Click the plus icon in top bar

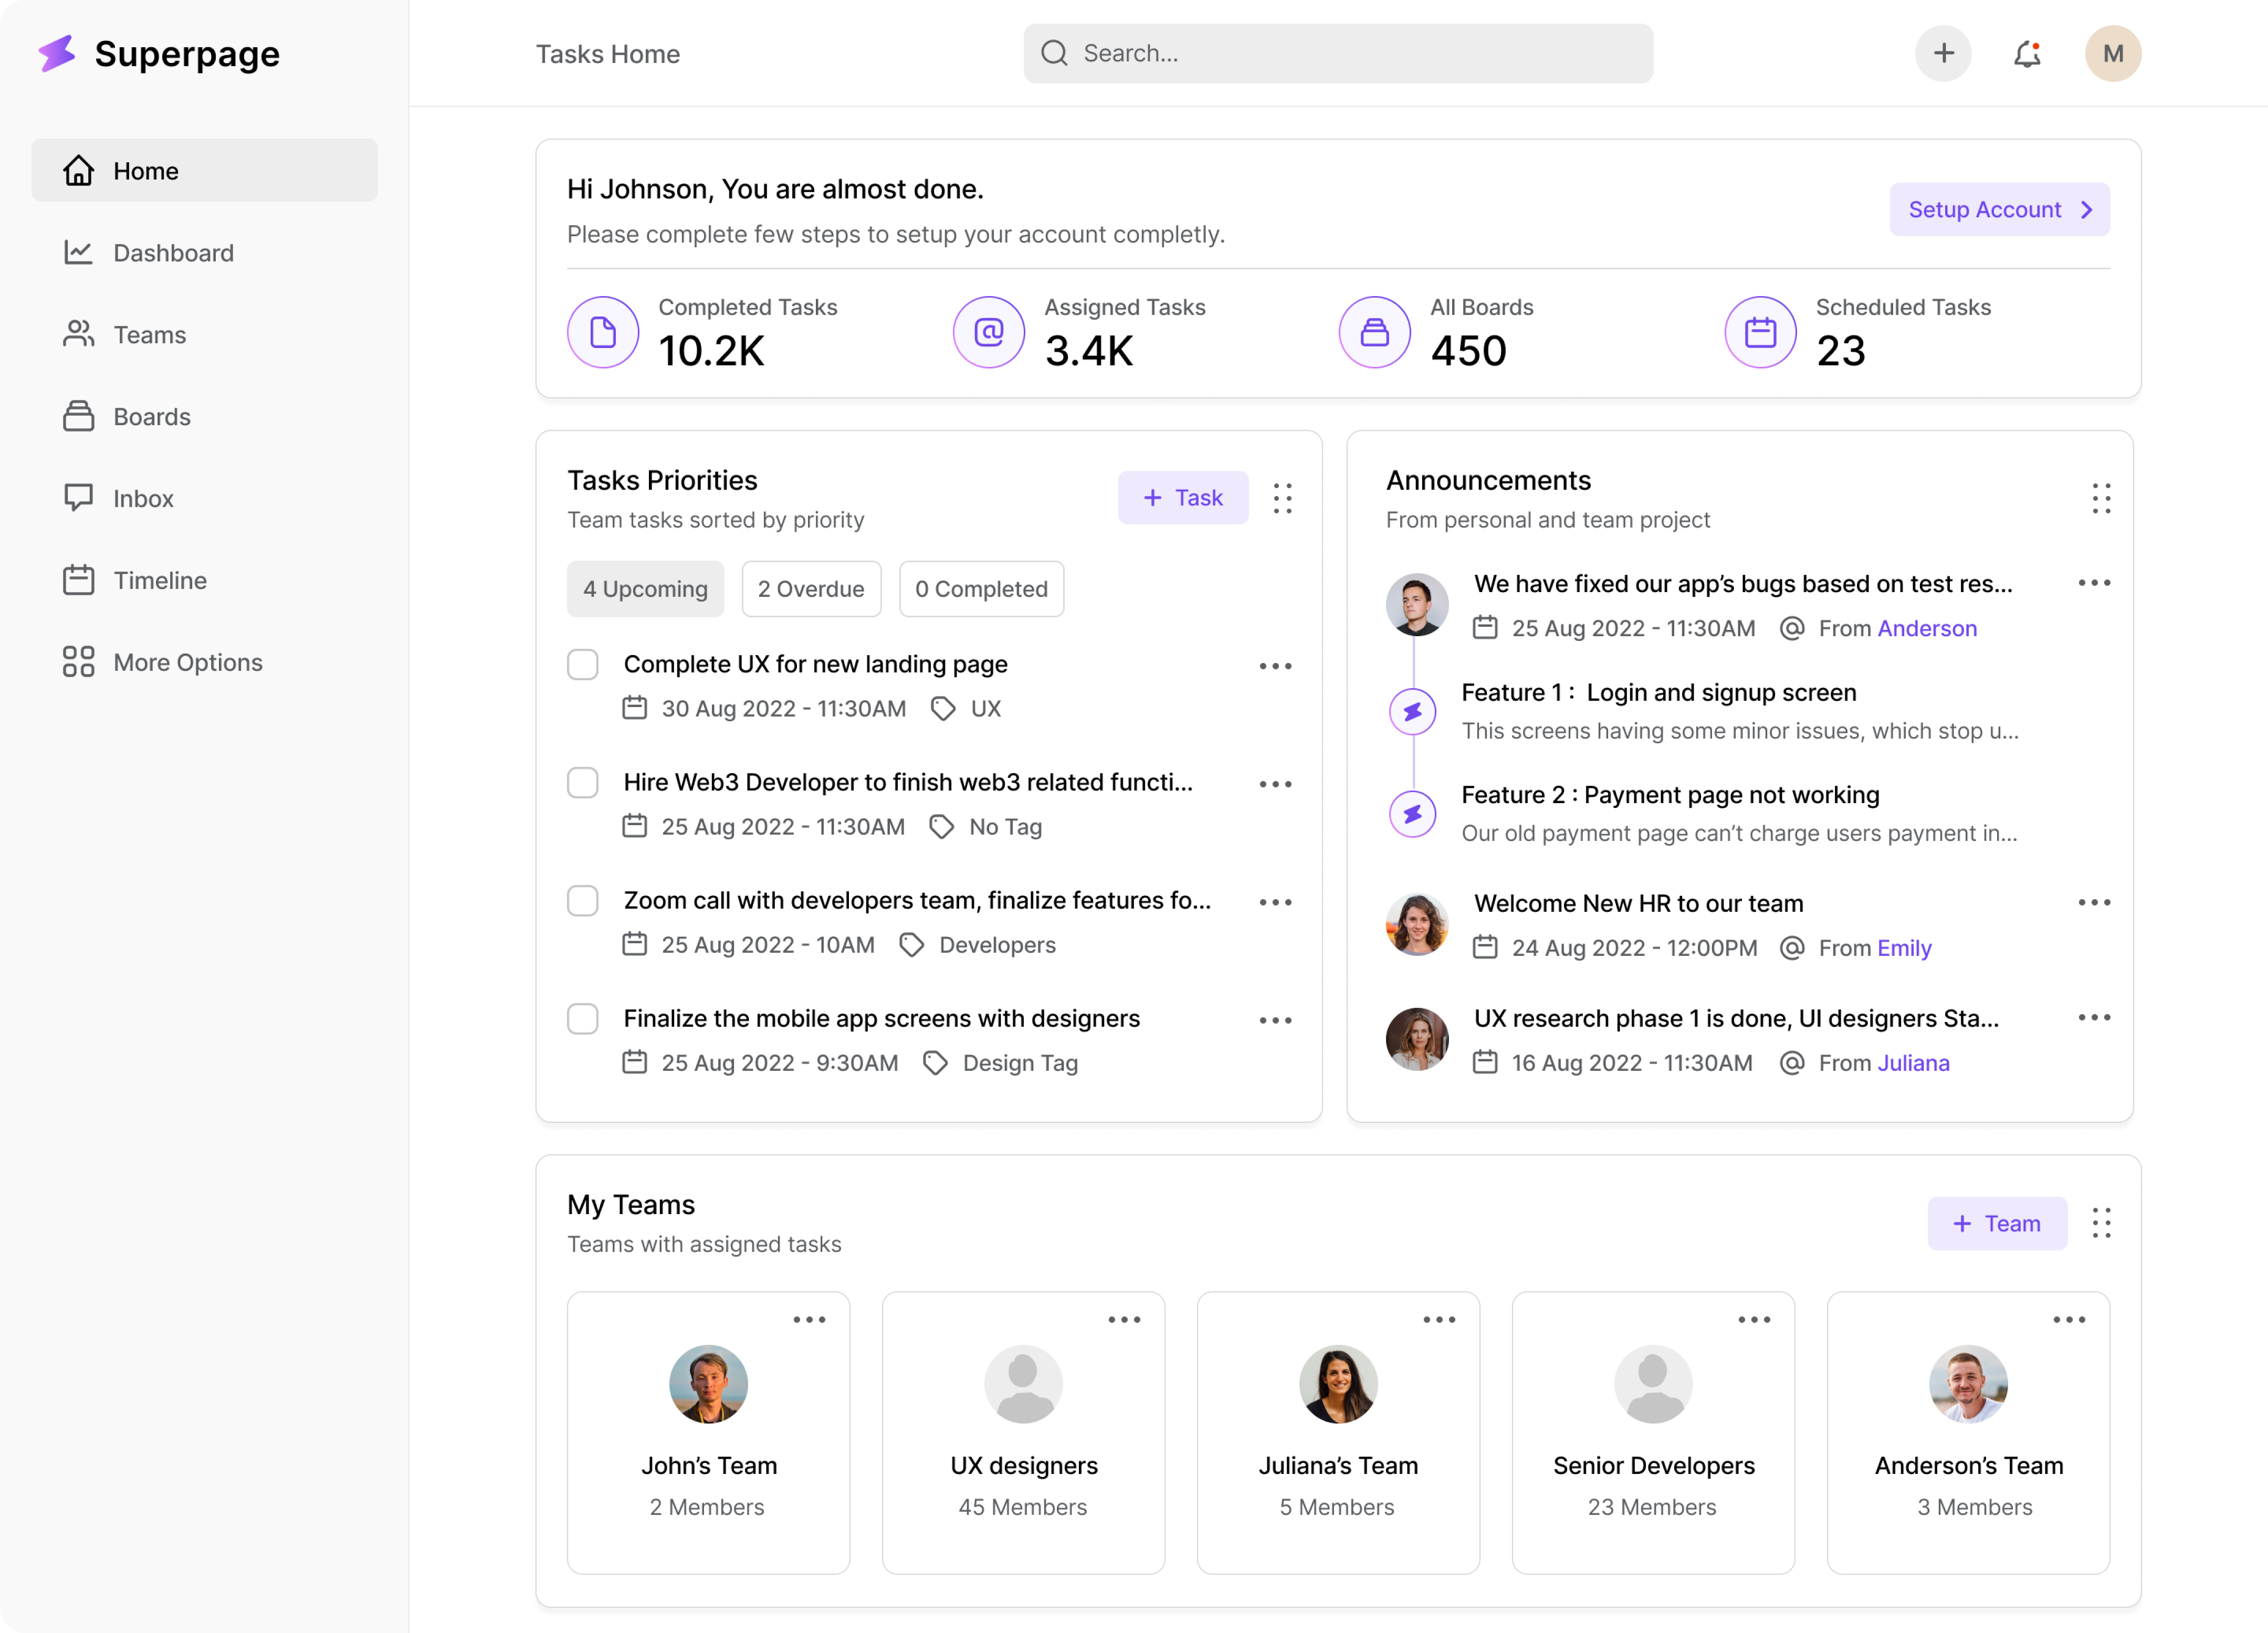(1942, 54)
